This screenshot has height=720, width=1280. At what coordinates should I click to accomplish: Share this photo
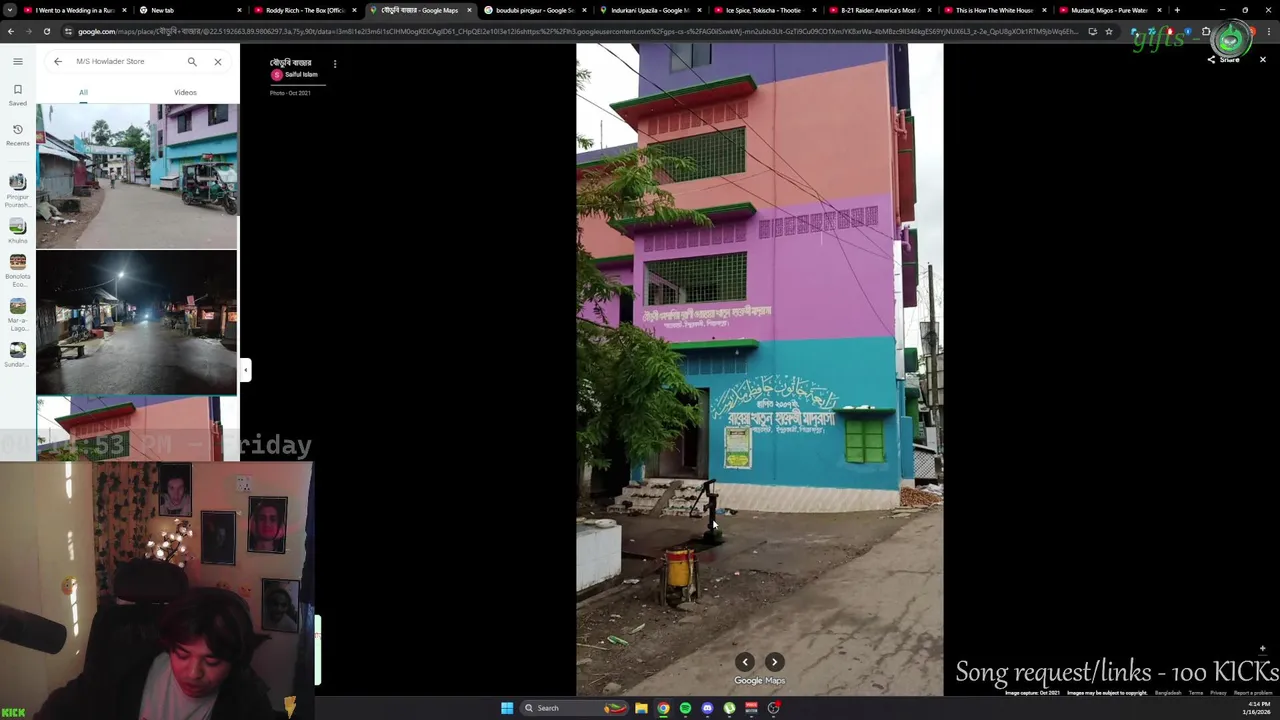(1223, 60)
